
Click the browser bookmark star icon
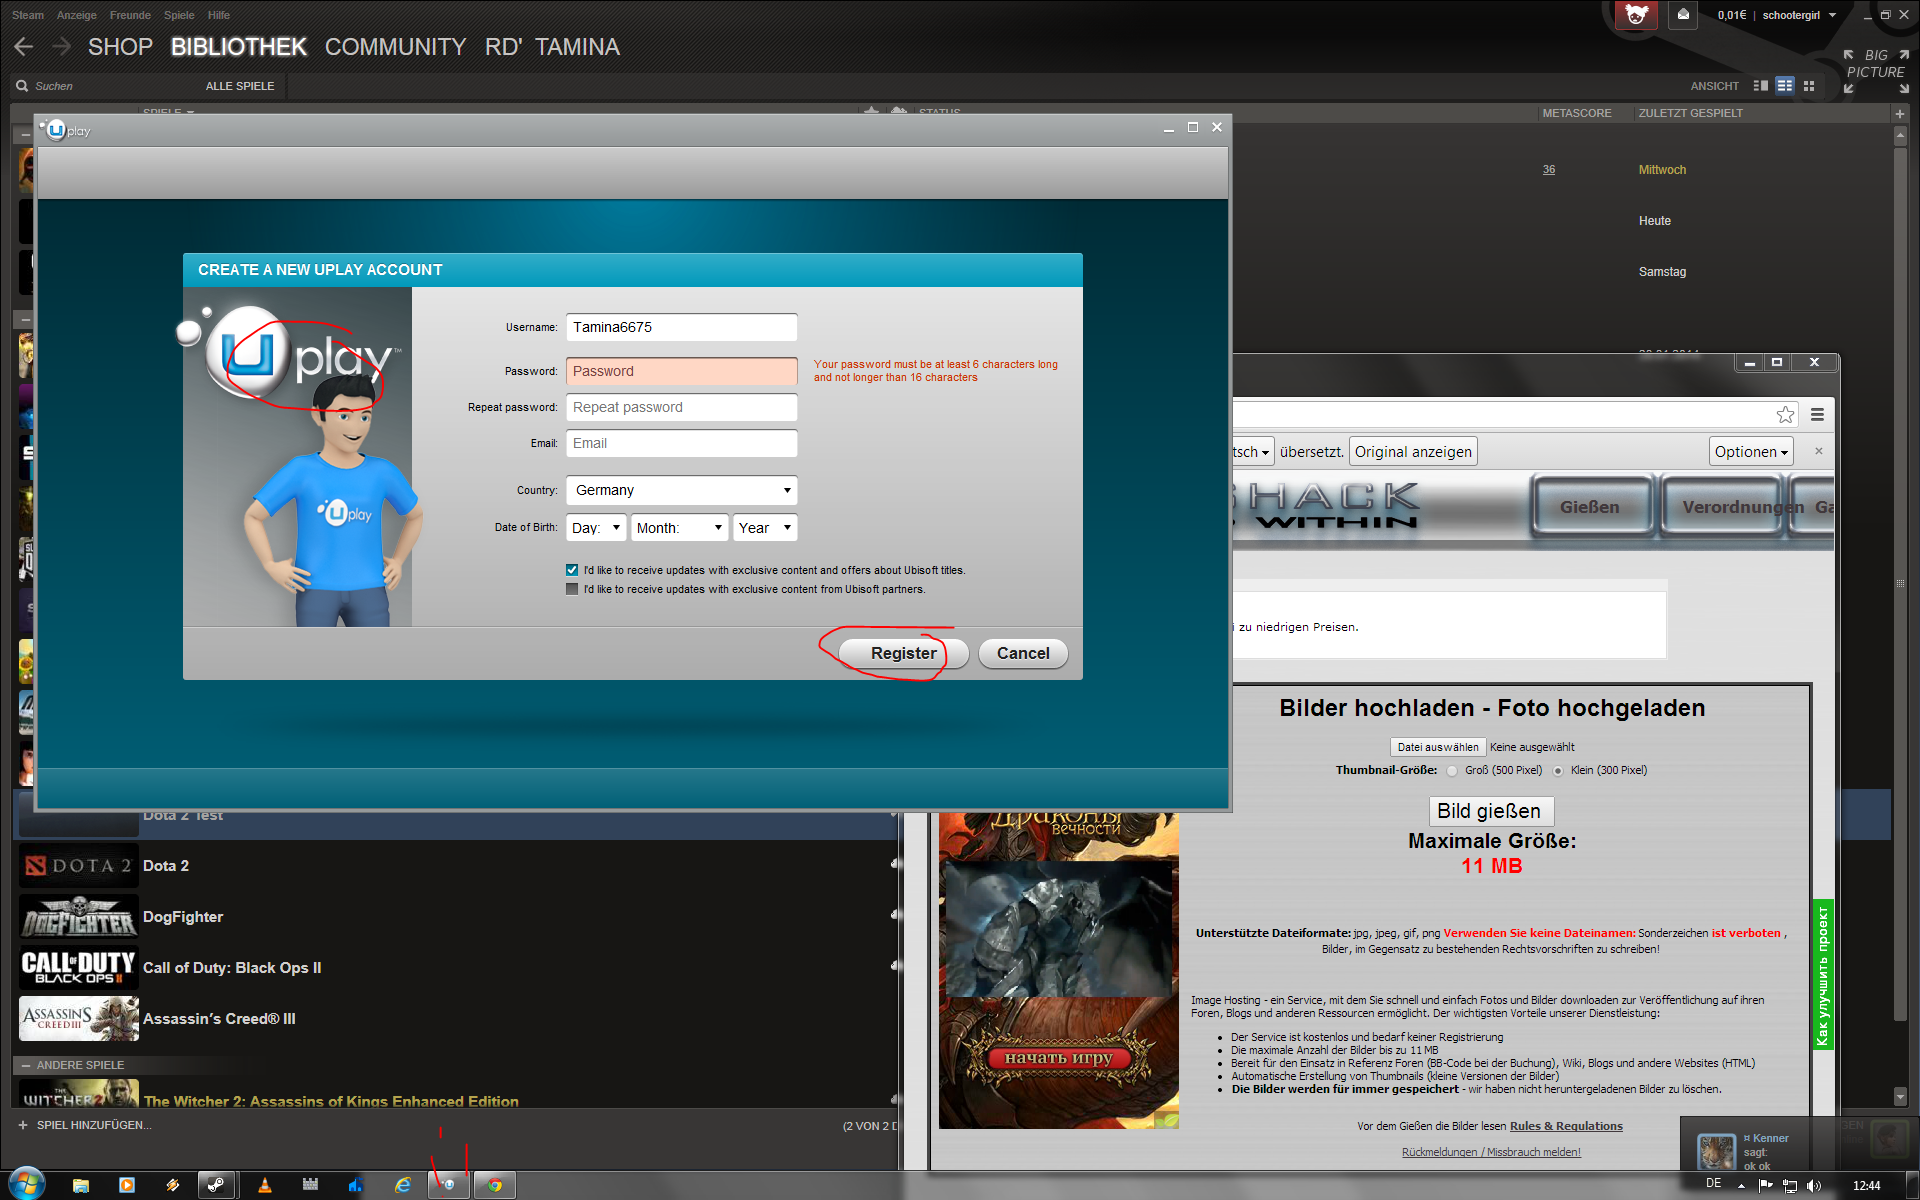pos(1785,415)
